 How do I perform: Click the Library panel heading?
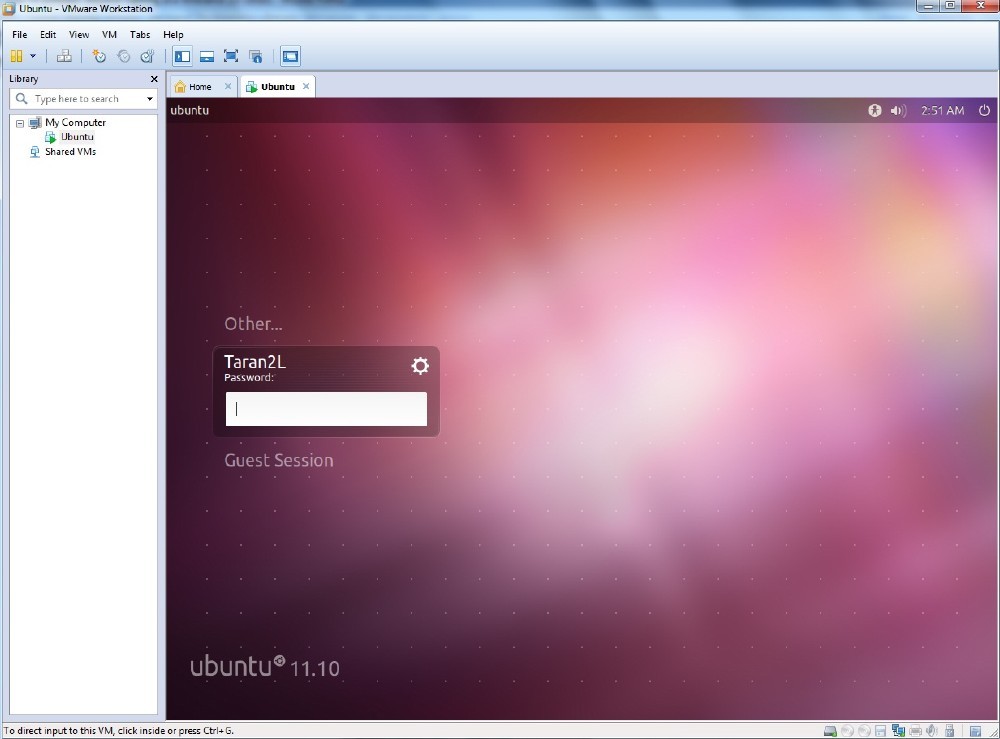click(24, 78)
